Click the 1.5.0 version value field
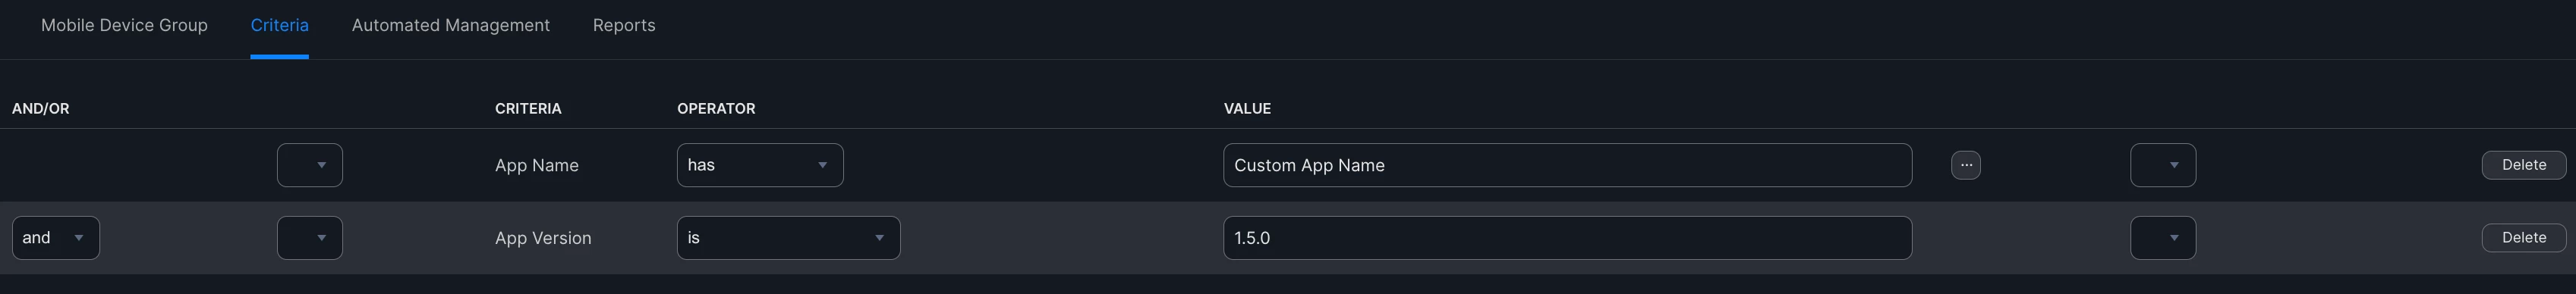 pos(1567,238)
